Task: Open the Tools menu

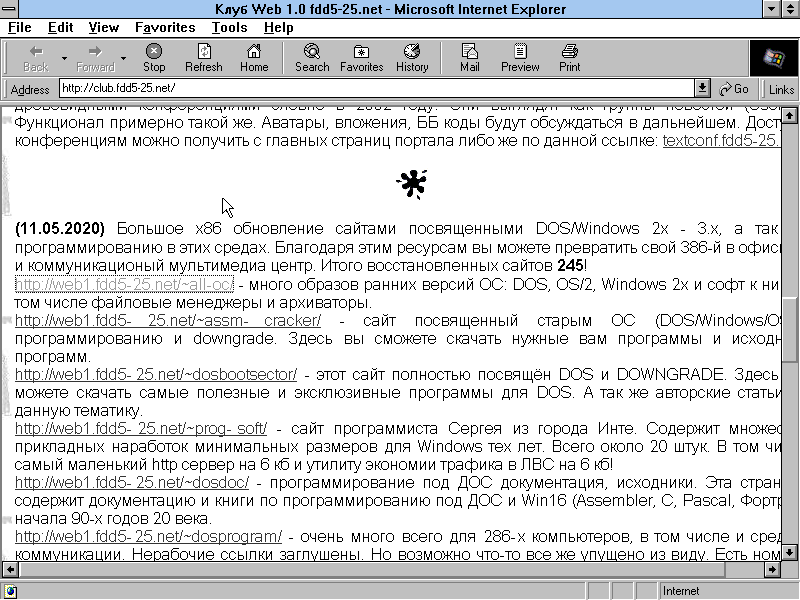Action: 229,27
